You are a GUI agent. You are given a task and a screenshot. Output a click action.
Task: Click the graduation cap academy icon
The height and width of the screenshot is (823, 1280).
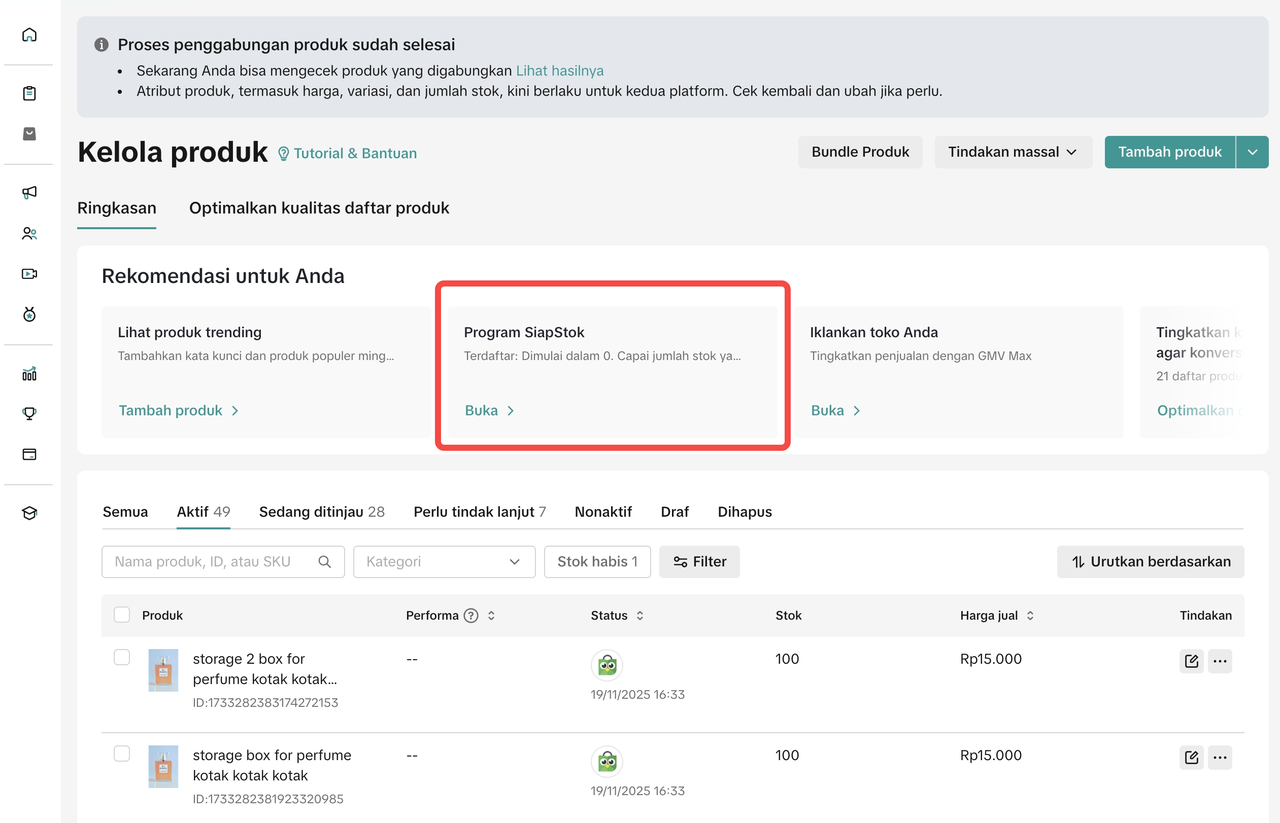coord(29,513)
